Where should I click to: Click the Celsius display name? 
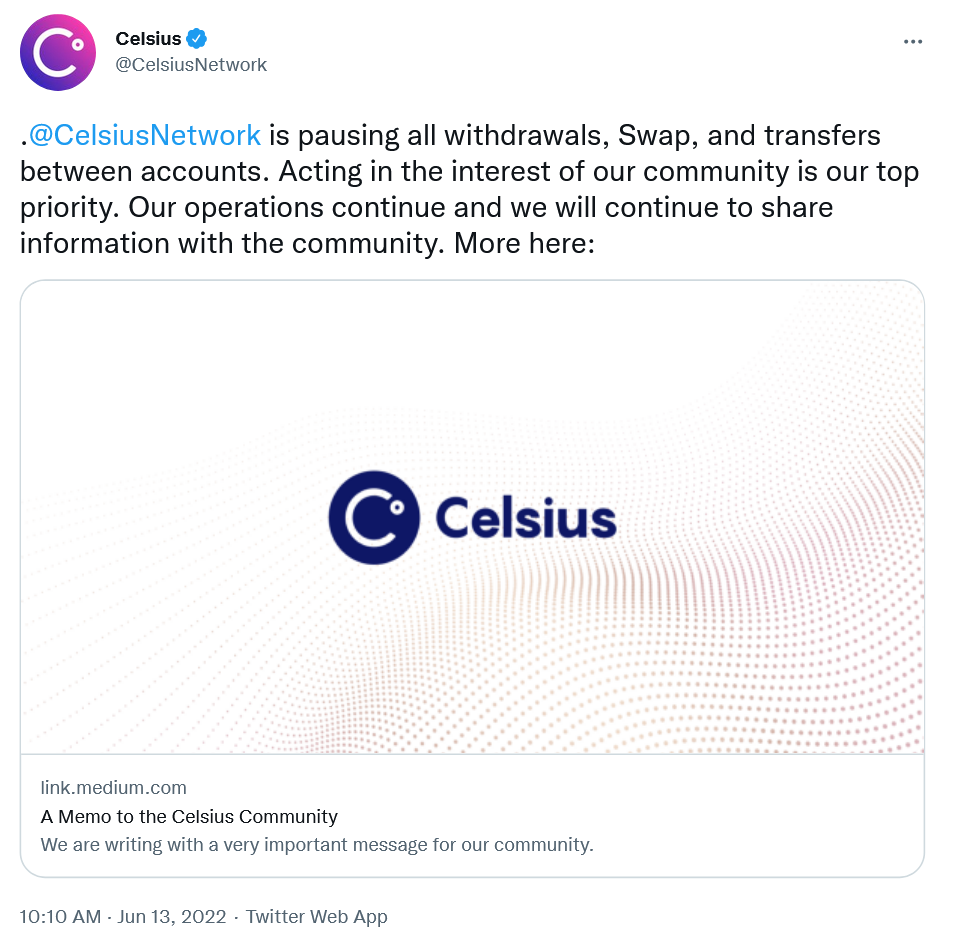148,39
